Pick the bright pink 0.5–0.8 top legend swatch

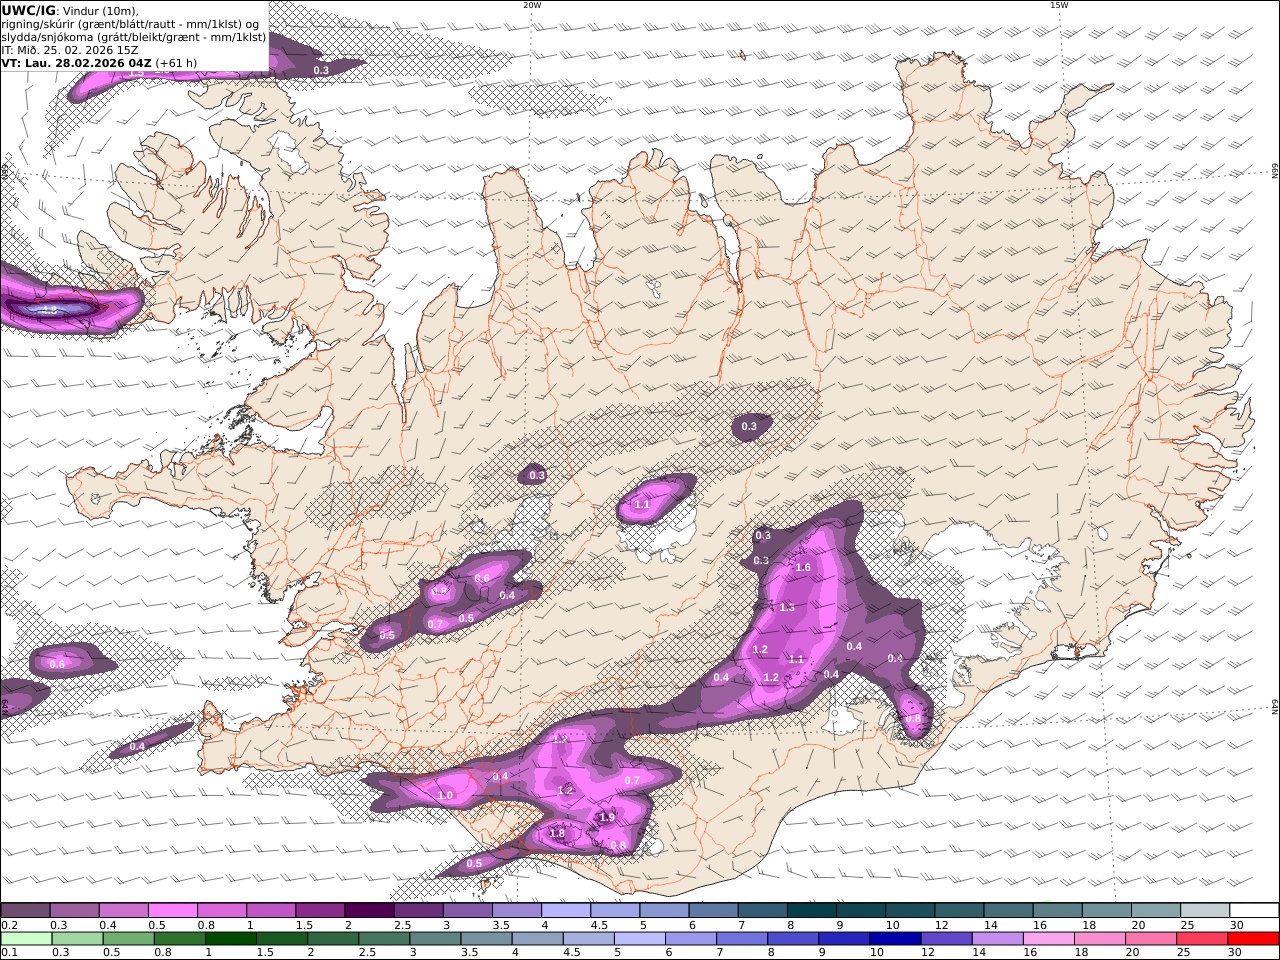tap(172, 911)
